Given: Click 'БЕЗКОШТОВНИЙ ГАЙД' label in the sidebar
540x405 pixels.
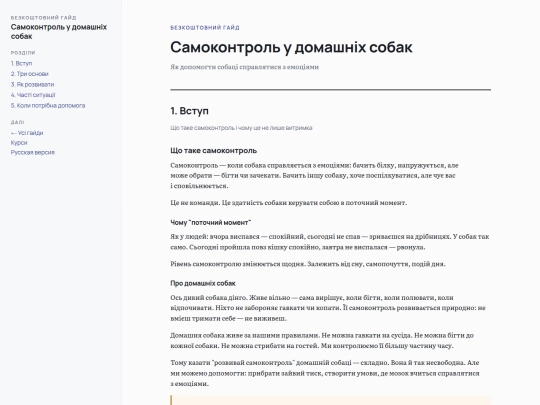Looking at the screenshot, I should coord(43,18).
